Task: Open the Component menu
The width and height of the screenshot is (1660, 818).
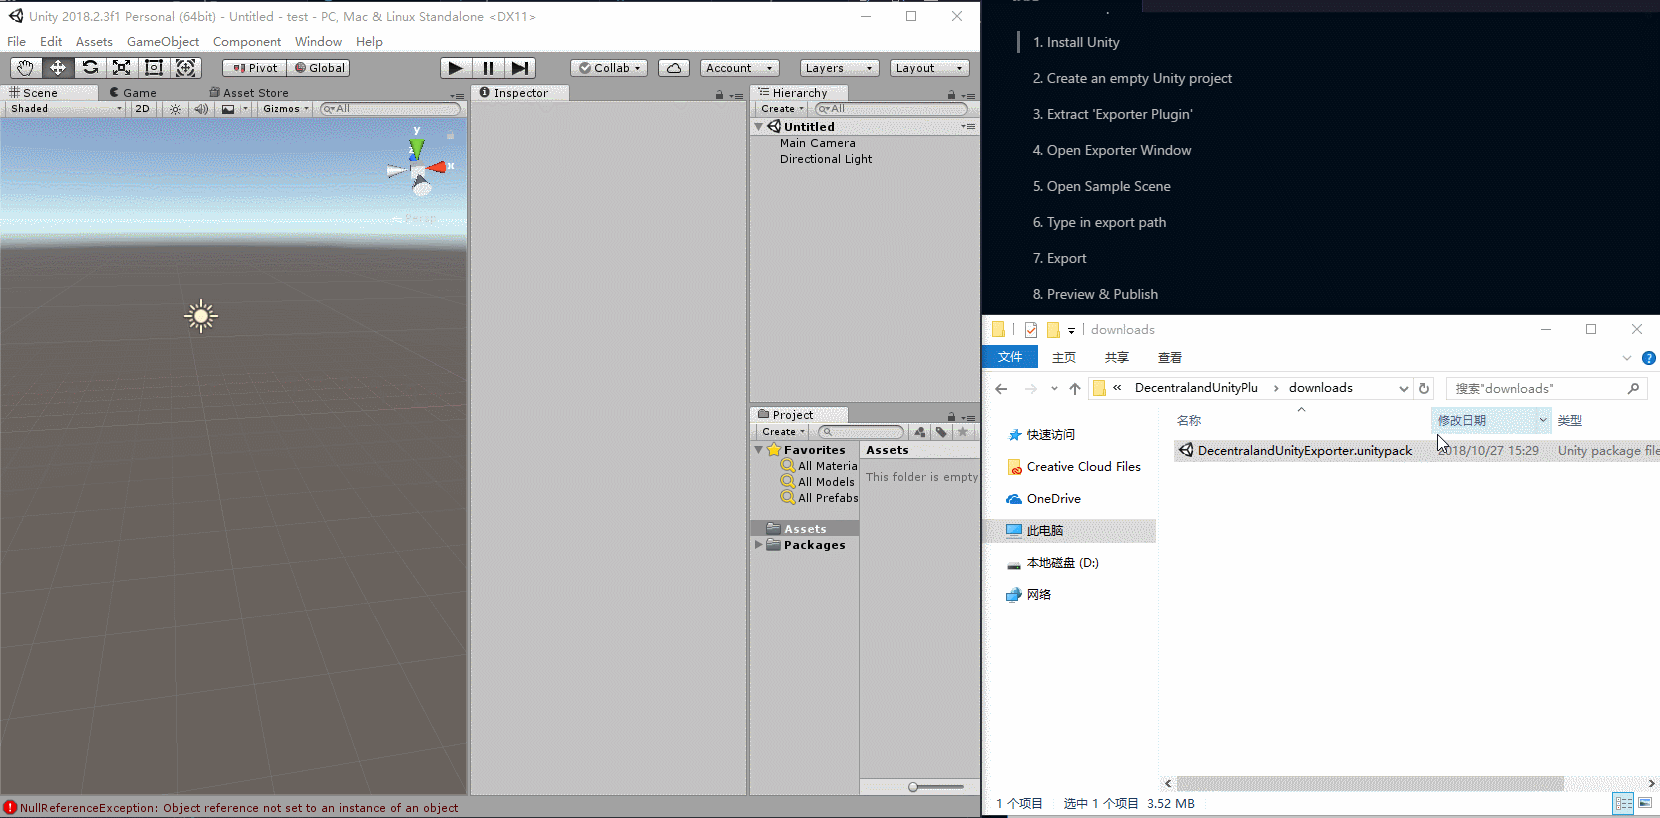Action: click(247, 42)
